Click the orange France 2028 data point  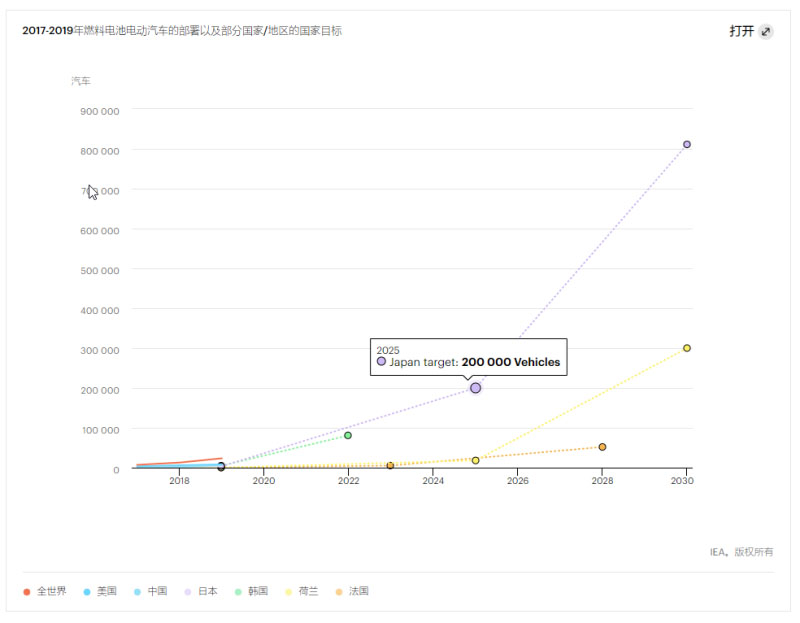pyautogui.click(x=602, y=447)
